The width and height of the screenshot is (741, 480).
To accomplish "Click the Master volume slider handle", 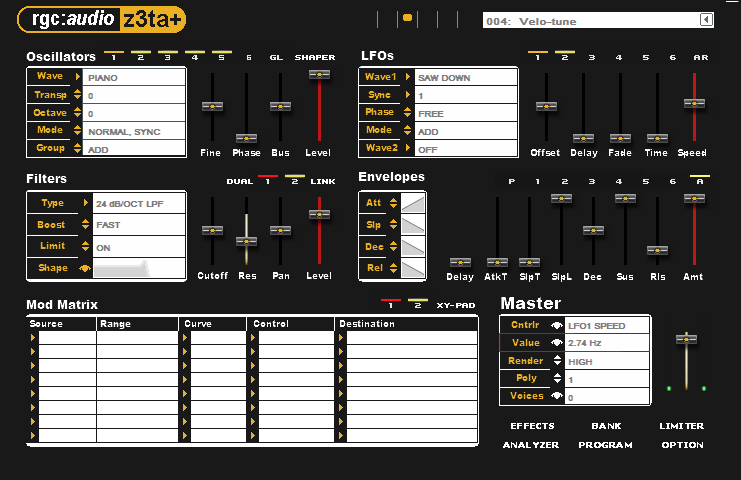I will click(686, 339).
